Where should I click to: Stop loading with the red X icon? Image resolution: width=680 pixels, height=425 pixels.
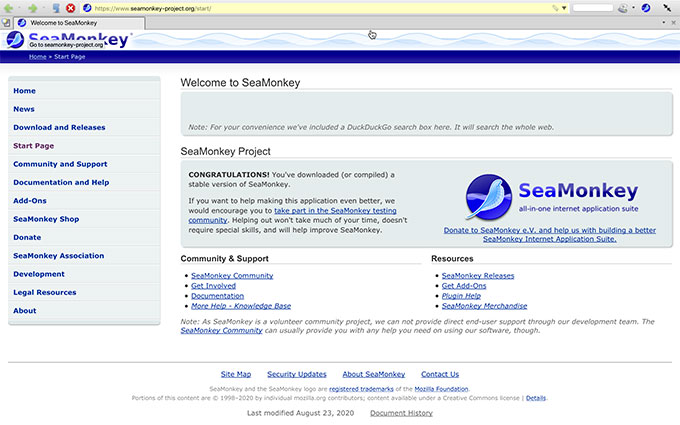coord(71,8)
